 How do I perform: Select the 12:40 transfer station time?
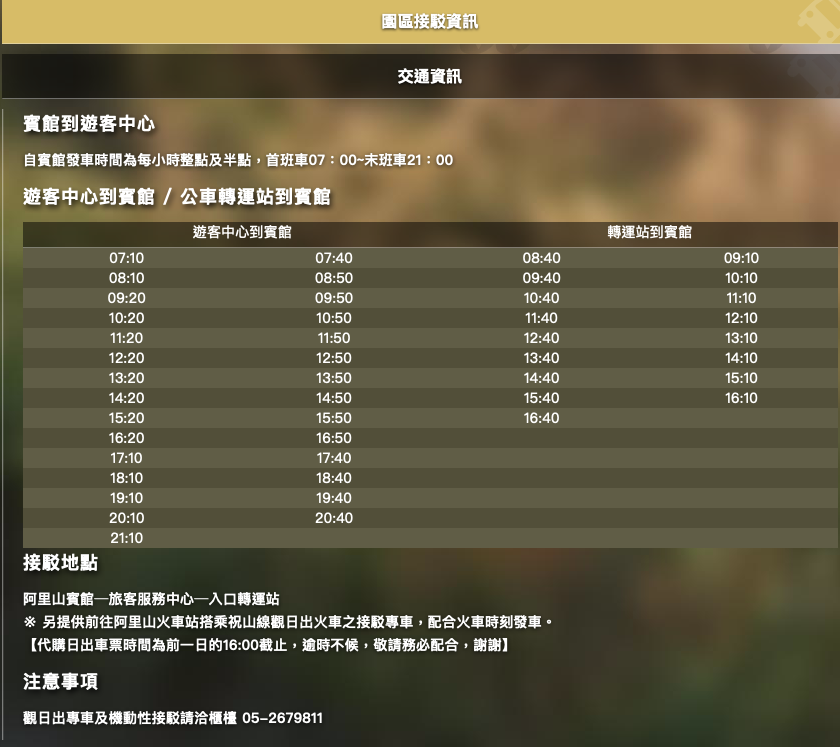coord(542,338)
